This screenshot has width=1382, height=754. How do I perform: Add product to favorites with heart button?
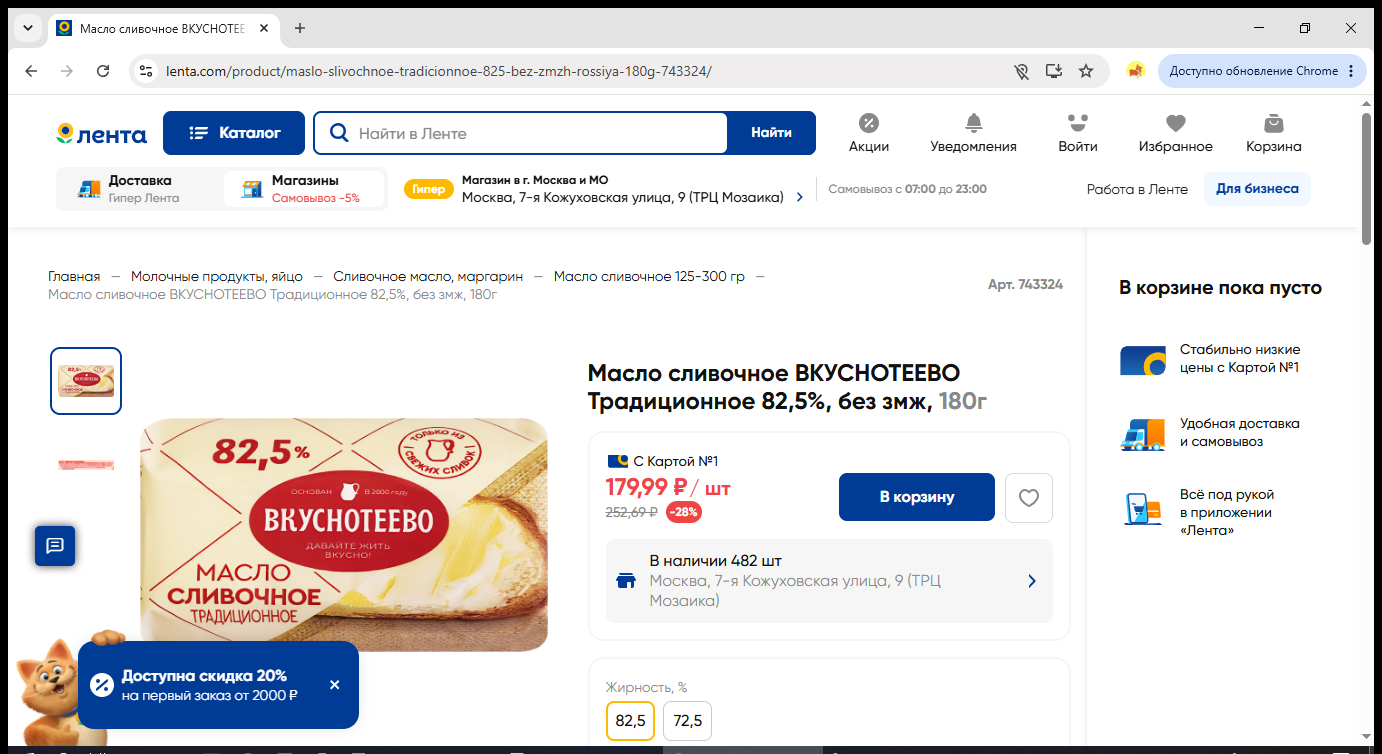click(x=1029, y=497)
